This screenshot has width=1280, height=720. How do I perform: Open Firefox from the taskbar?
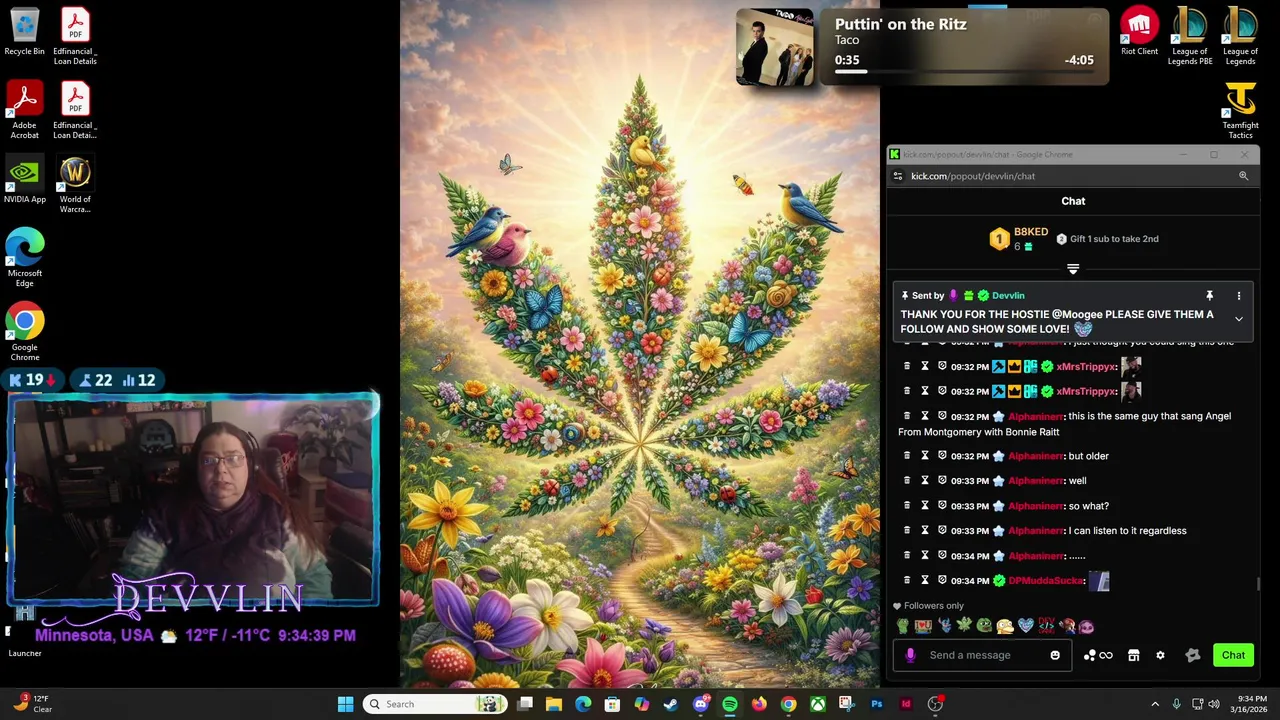(x=759, y=704)
